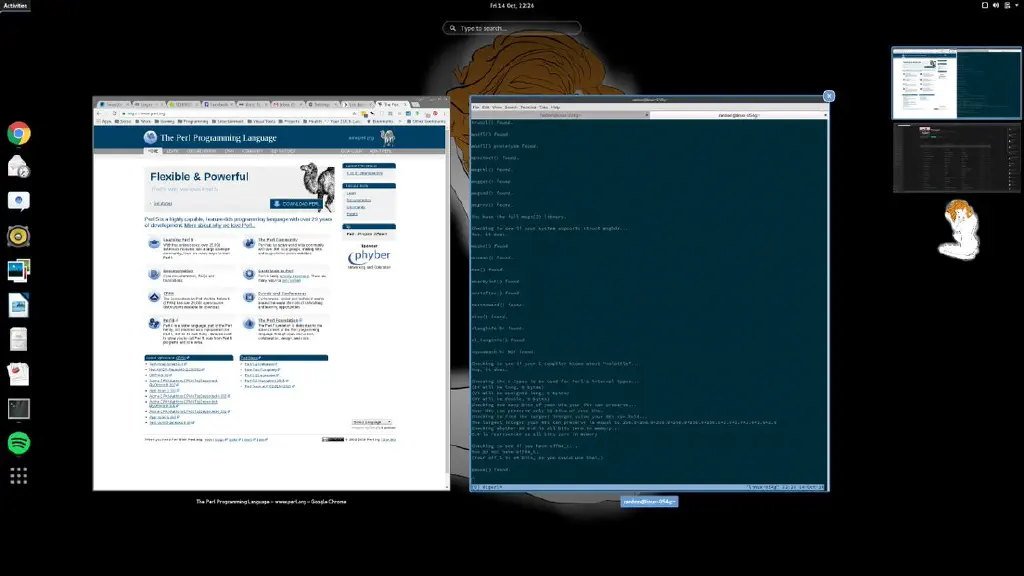Viewport: 1024px width, 576px height.
Task: Select HOME in Perl site navigation
Action: (153, 151)
